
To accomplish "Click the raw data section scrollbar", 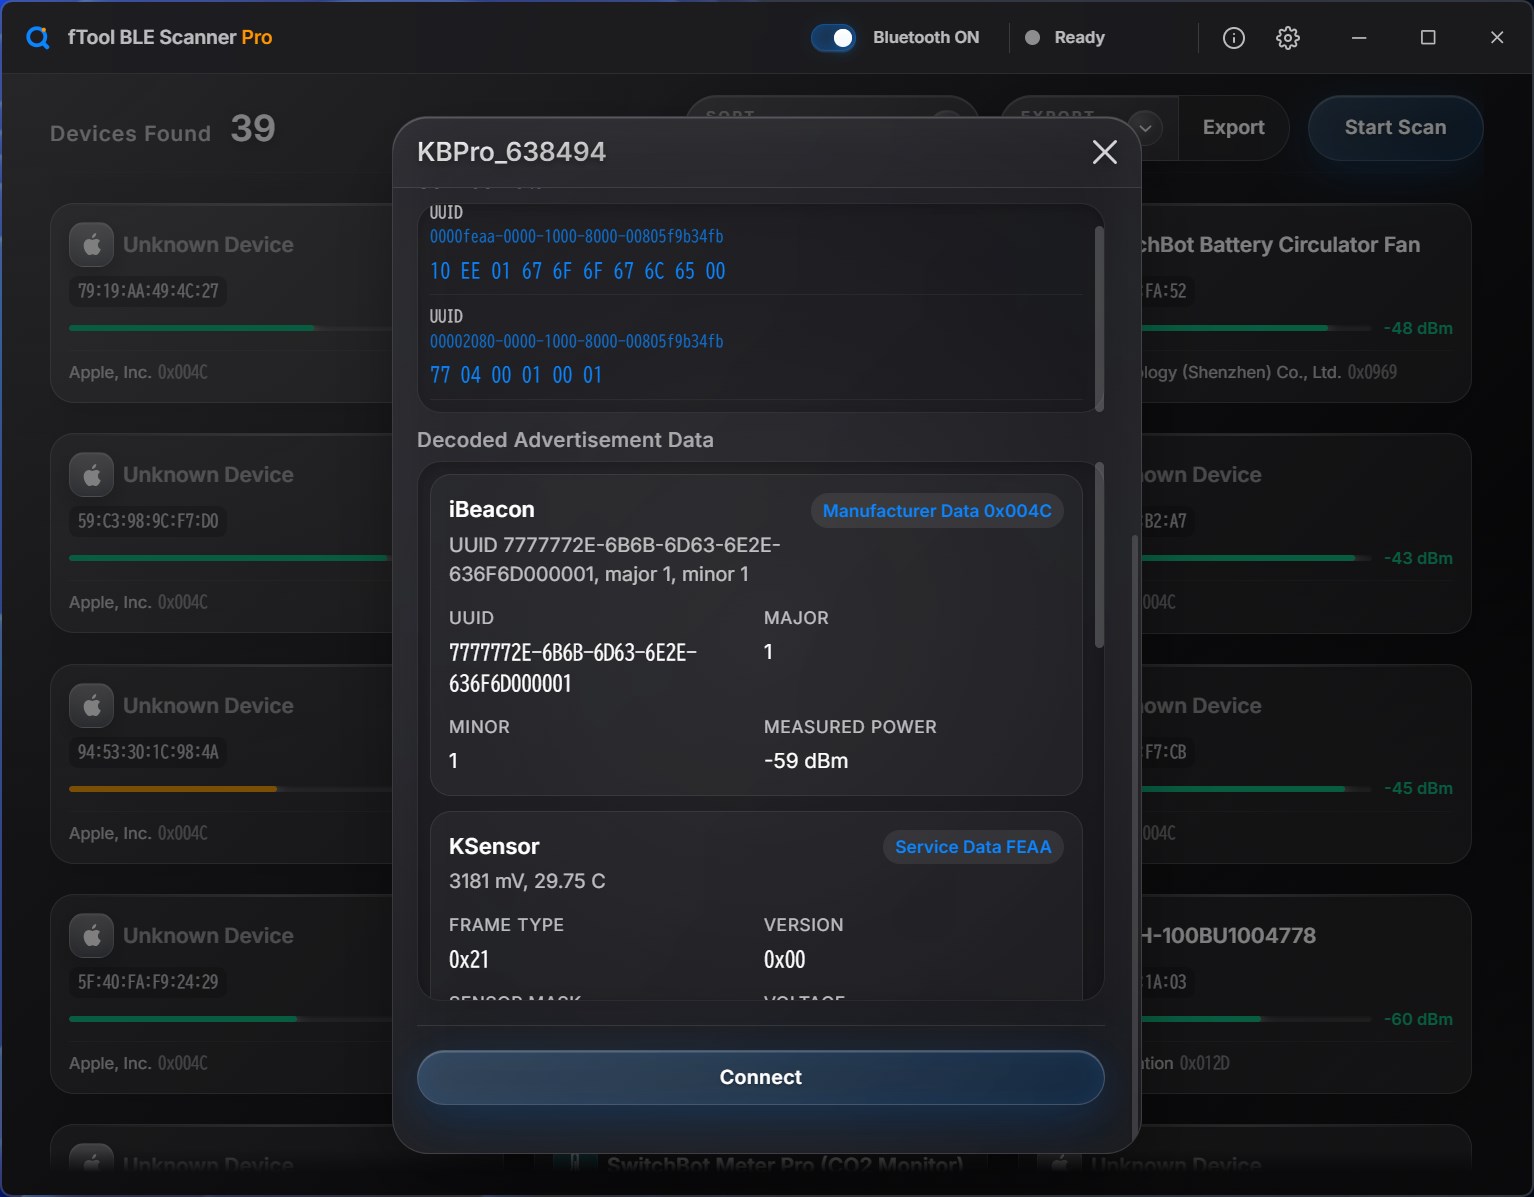I will [x=1100, y=318].
